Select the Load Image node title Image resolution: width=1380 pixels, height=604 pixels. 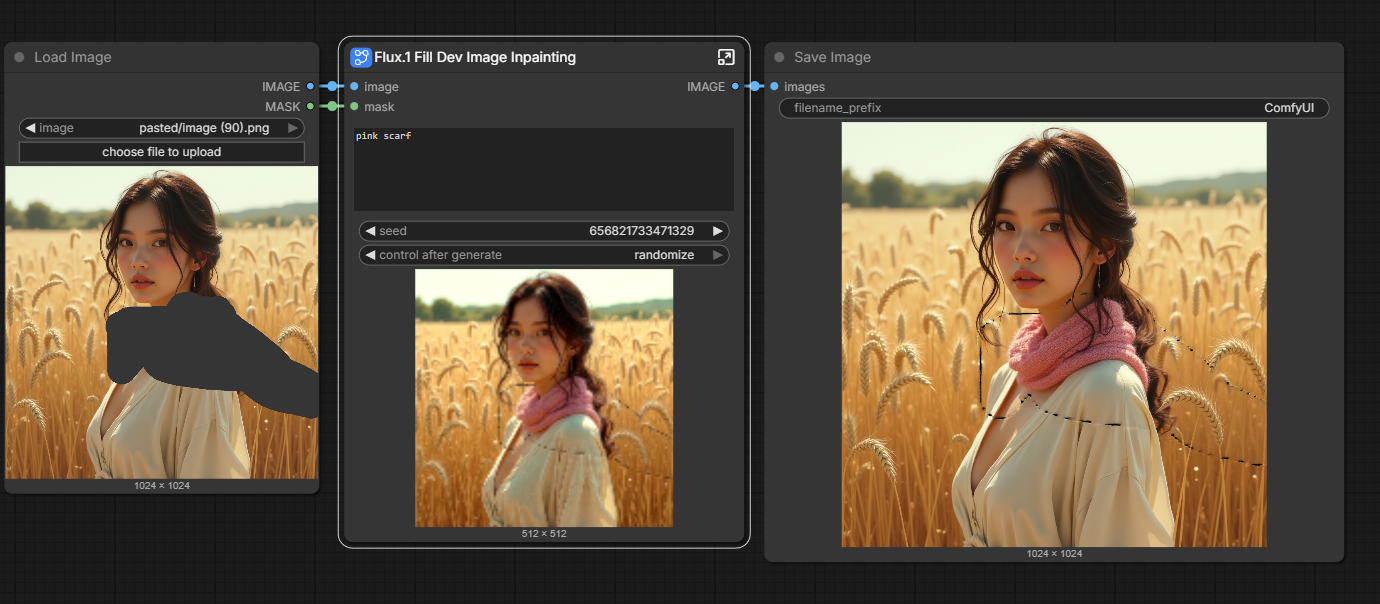coord(73,57)
